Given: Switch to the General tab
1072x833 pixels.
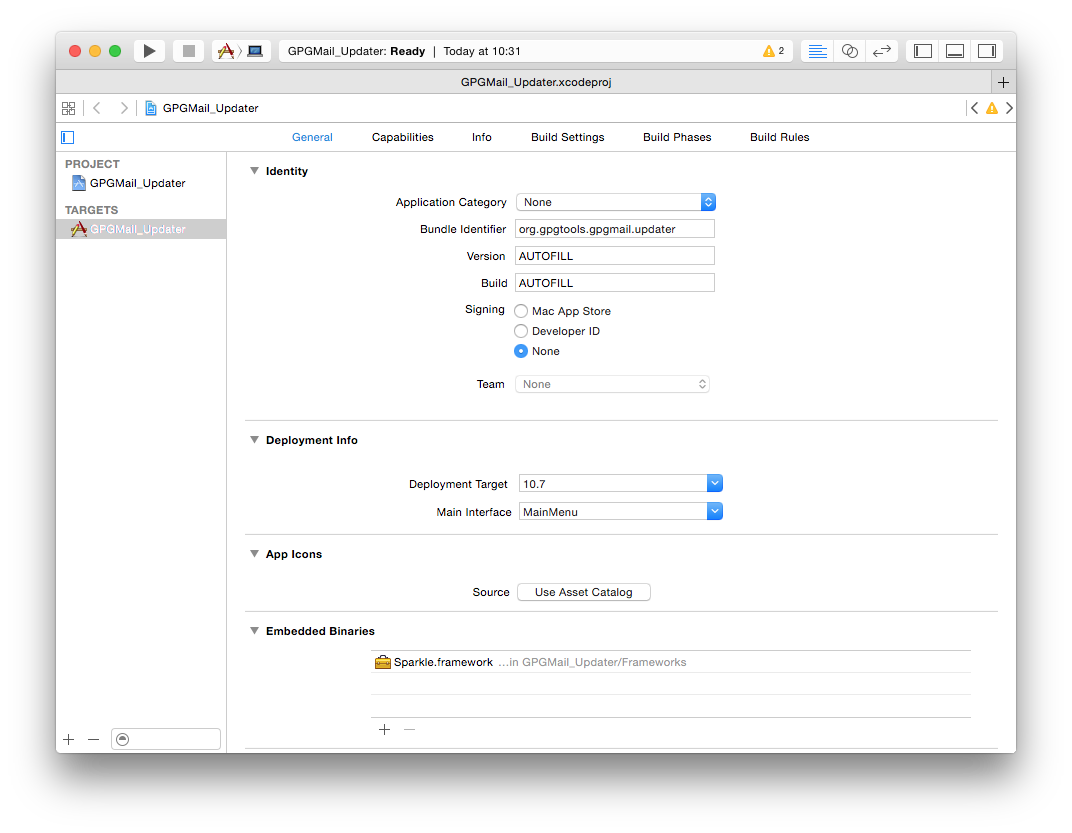Looking at the screenshot, I should pos(312,137).
